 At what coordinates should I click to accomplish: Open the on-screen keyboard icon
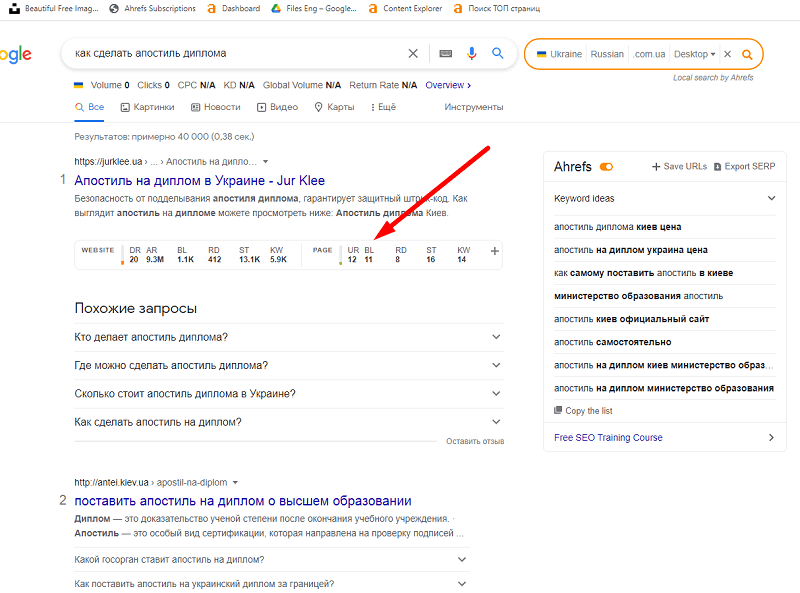click(445, 53)
